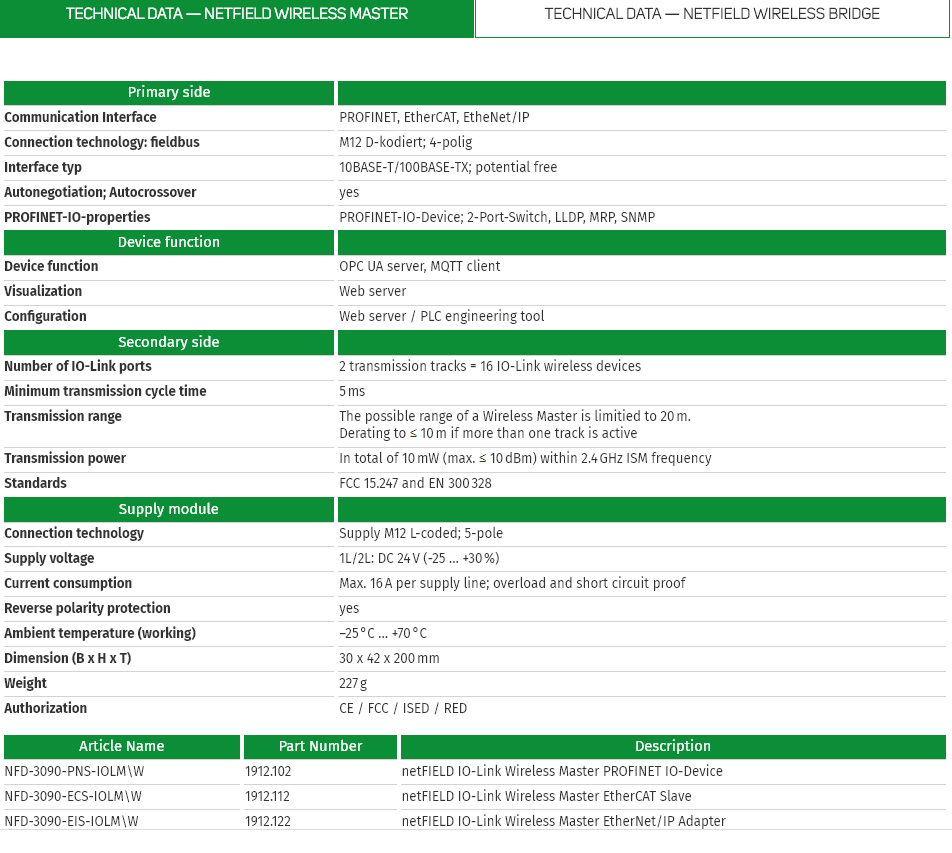Click Ambient temperature (working) label
The width and height of the screenshot is (952, 853).
point(100,633)
